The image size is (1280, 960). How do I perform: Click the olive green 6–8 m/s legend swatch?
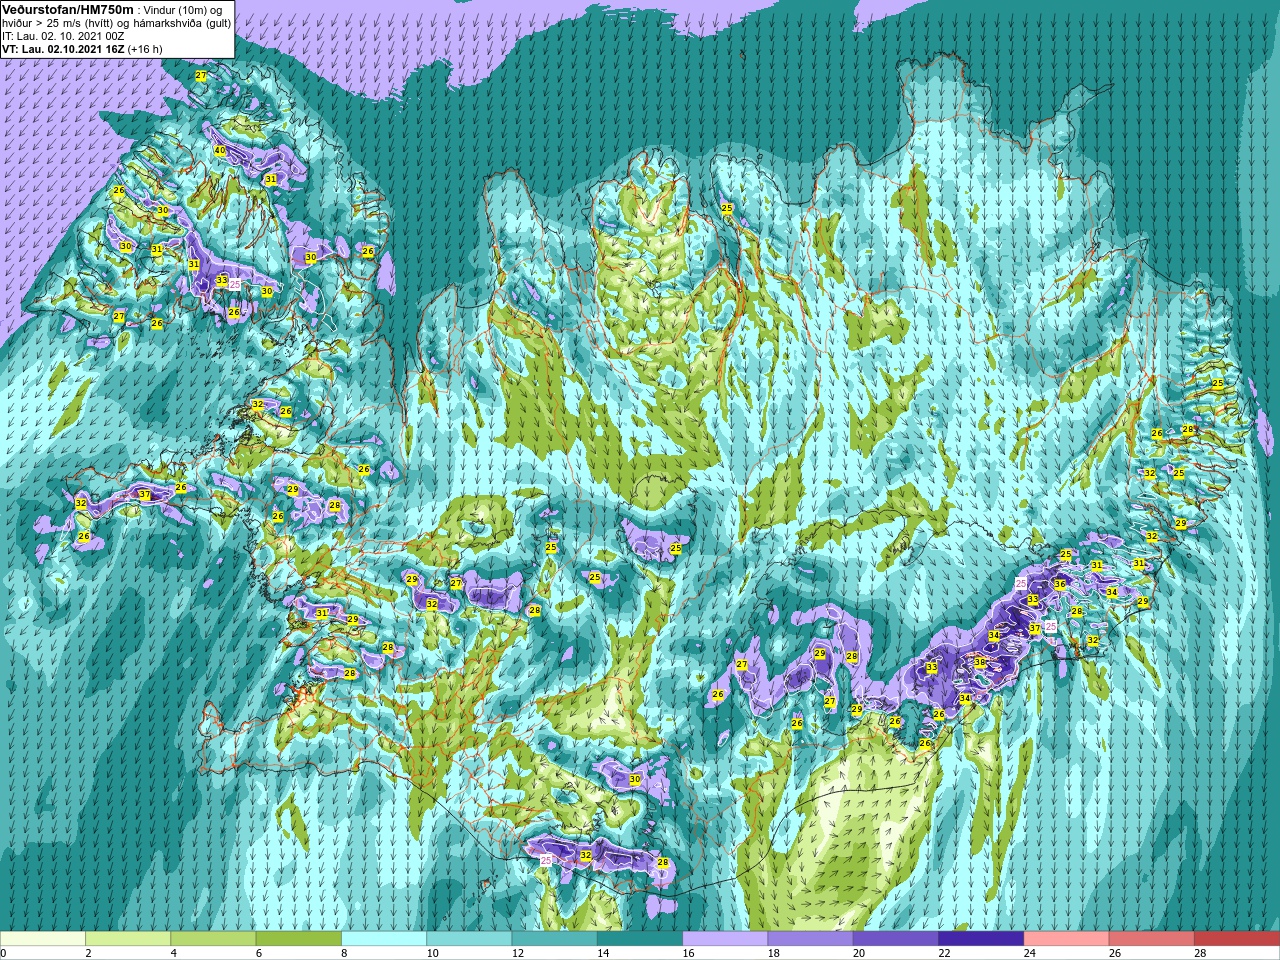298,939
